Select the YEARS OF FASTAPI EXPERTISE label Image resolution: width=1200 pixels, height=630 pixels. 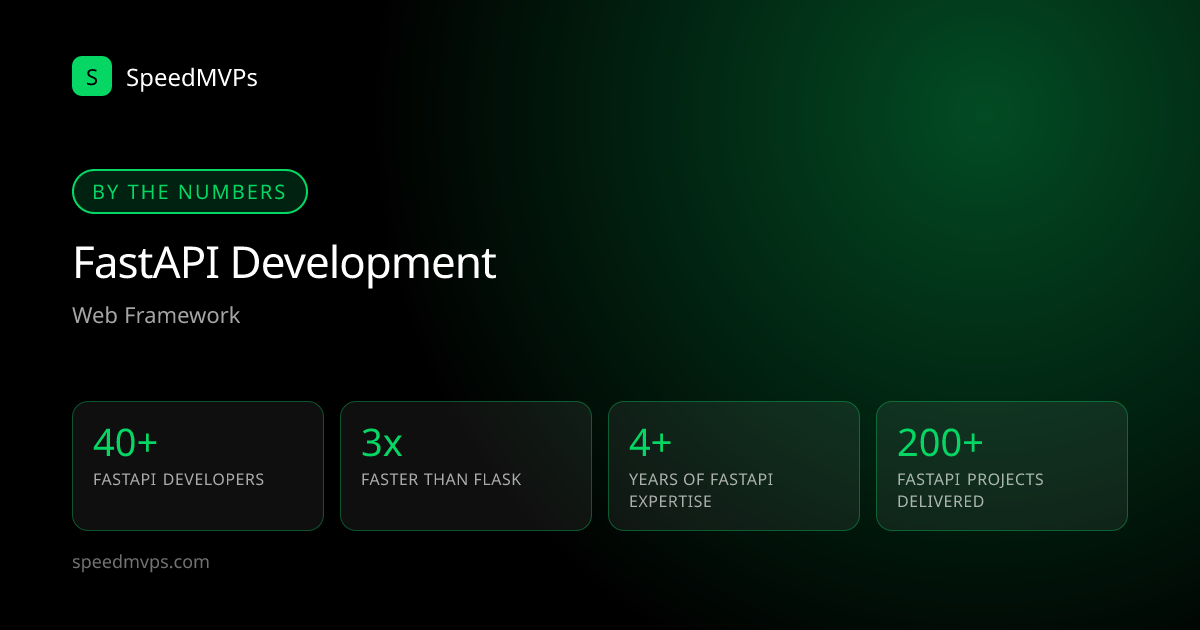click(x=701, y=491)
